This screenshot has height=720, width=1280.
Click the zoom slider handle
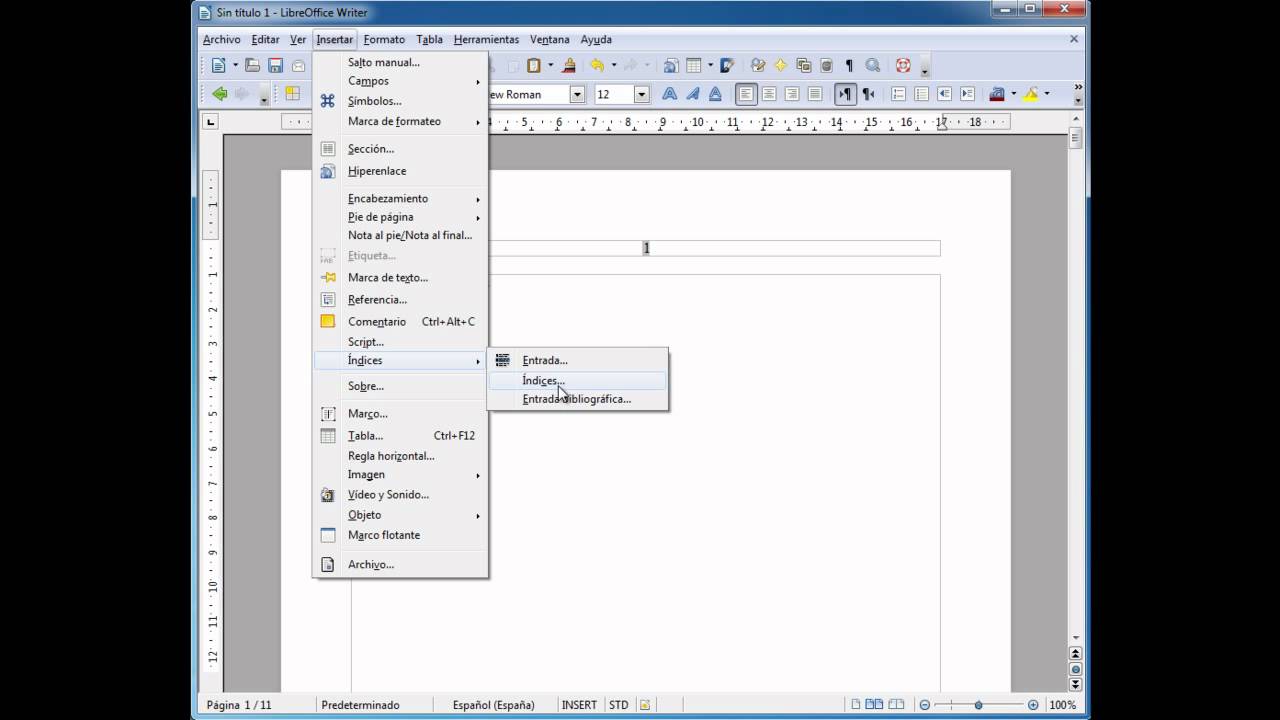(x=978, y=705)
